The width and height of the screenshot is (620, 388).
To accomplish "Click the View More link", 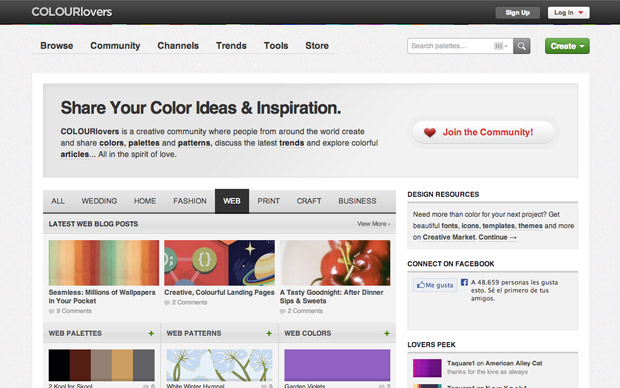I will point(373,224).
